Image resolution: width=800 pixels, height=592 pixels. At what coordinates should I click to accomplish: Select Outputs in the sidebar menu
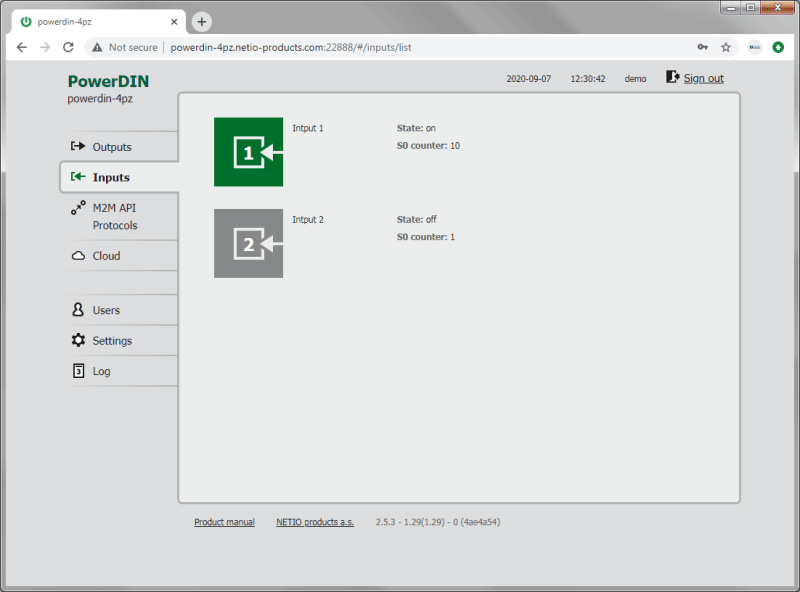click(113, 146)
